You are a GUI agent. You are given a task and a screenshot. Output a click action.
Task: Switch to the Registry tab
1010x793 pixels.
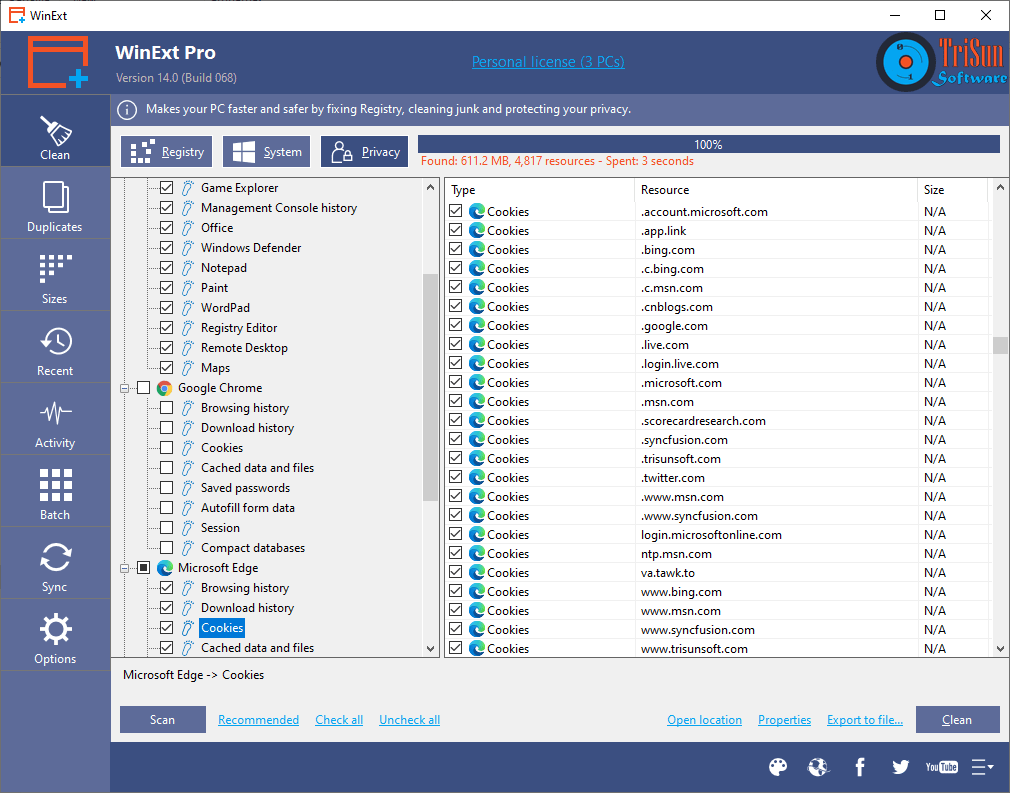tap(166, 151)
